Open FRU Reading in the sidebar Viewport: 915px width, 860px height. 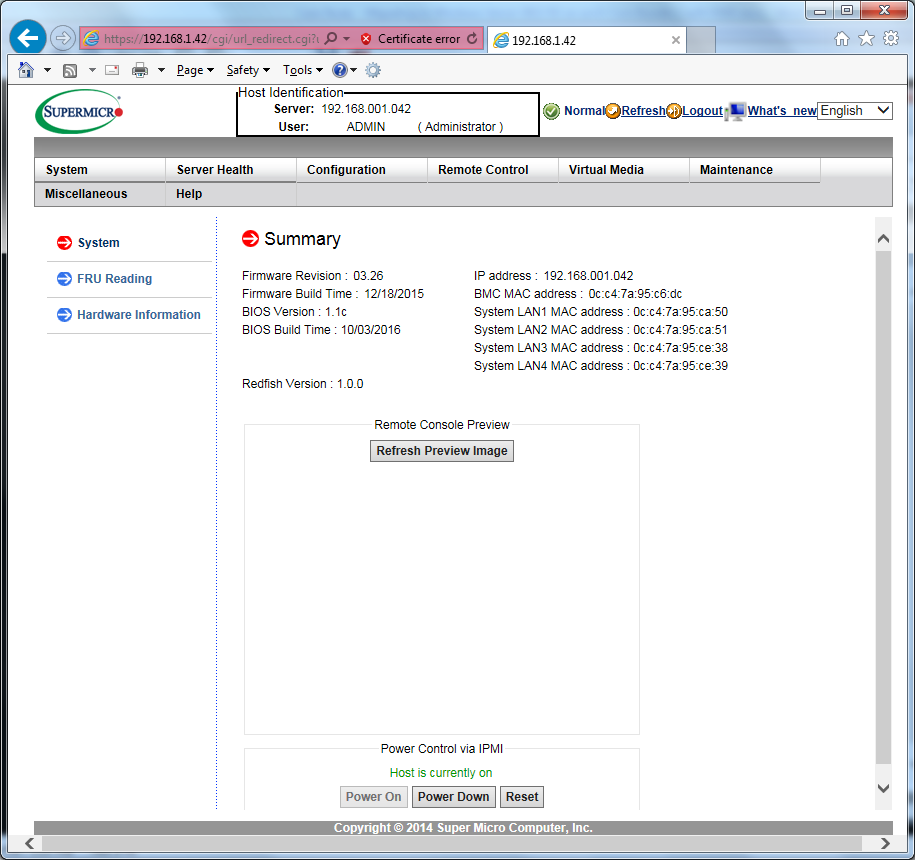(114, 279)
